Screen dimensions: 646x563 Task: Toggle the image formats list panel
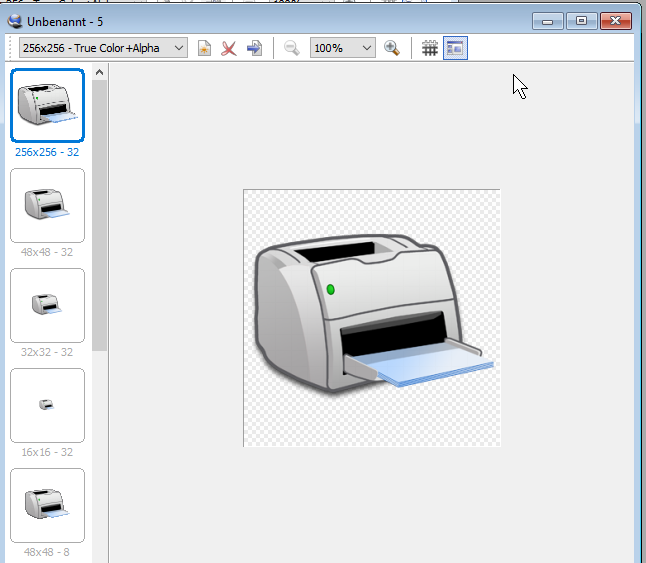click(455, 48)
